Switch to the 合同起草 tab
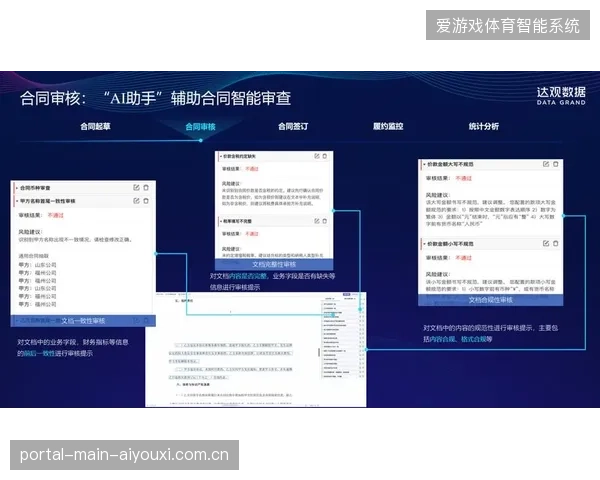Viewport: 600px width, 480px height. point(95,126)
